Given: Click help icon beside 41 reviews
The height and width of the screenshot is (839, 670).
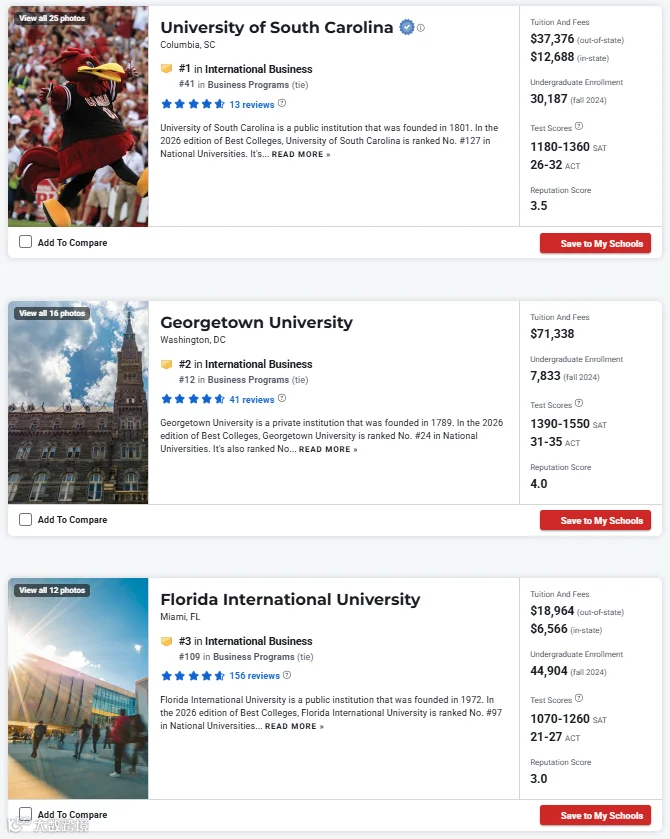Looking at the screenshot, I should pos(282,398).
